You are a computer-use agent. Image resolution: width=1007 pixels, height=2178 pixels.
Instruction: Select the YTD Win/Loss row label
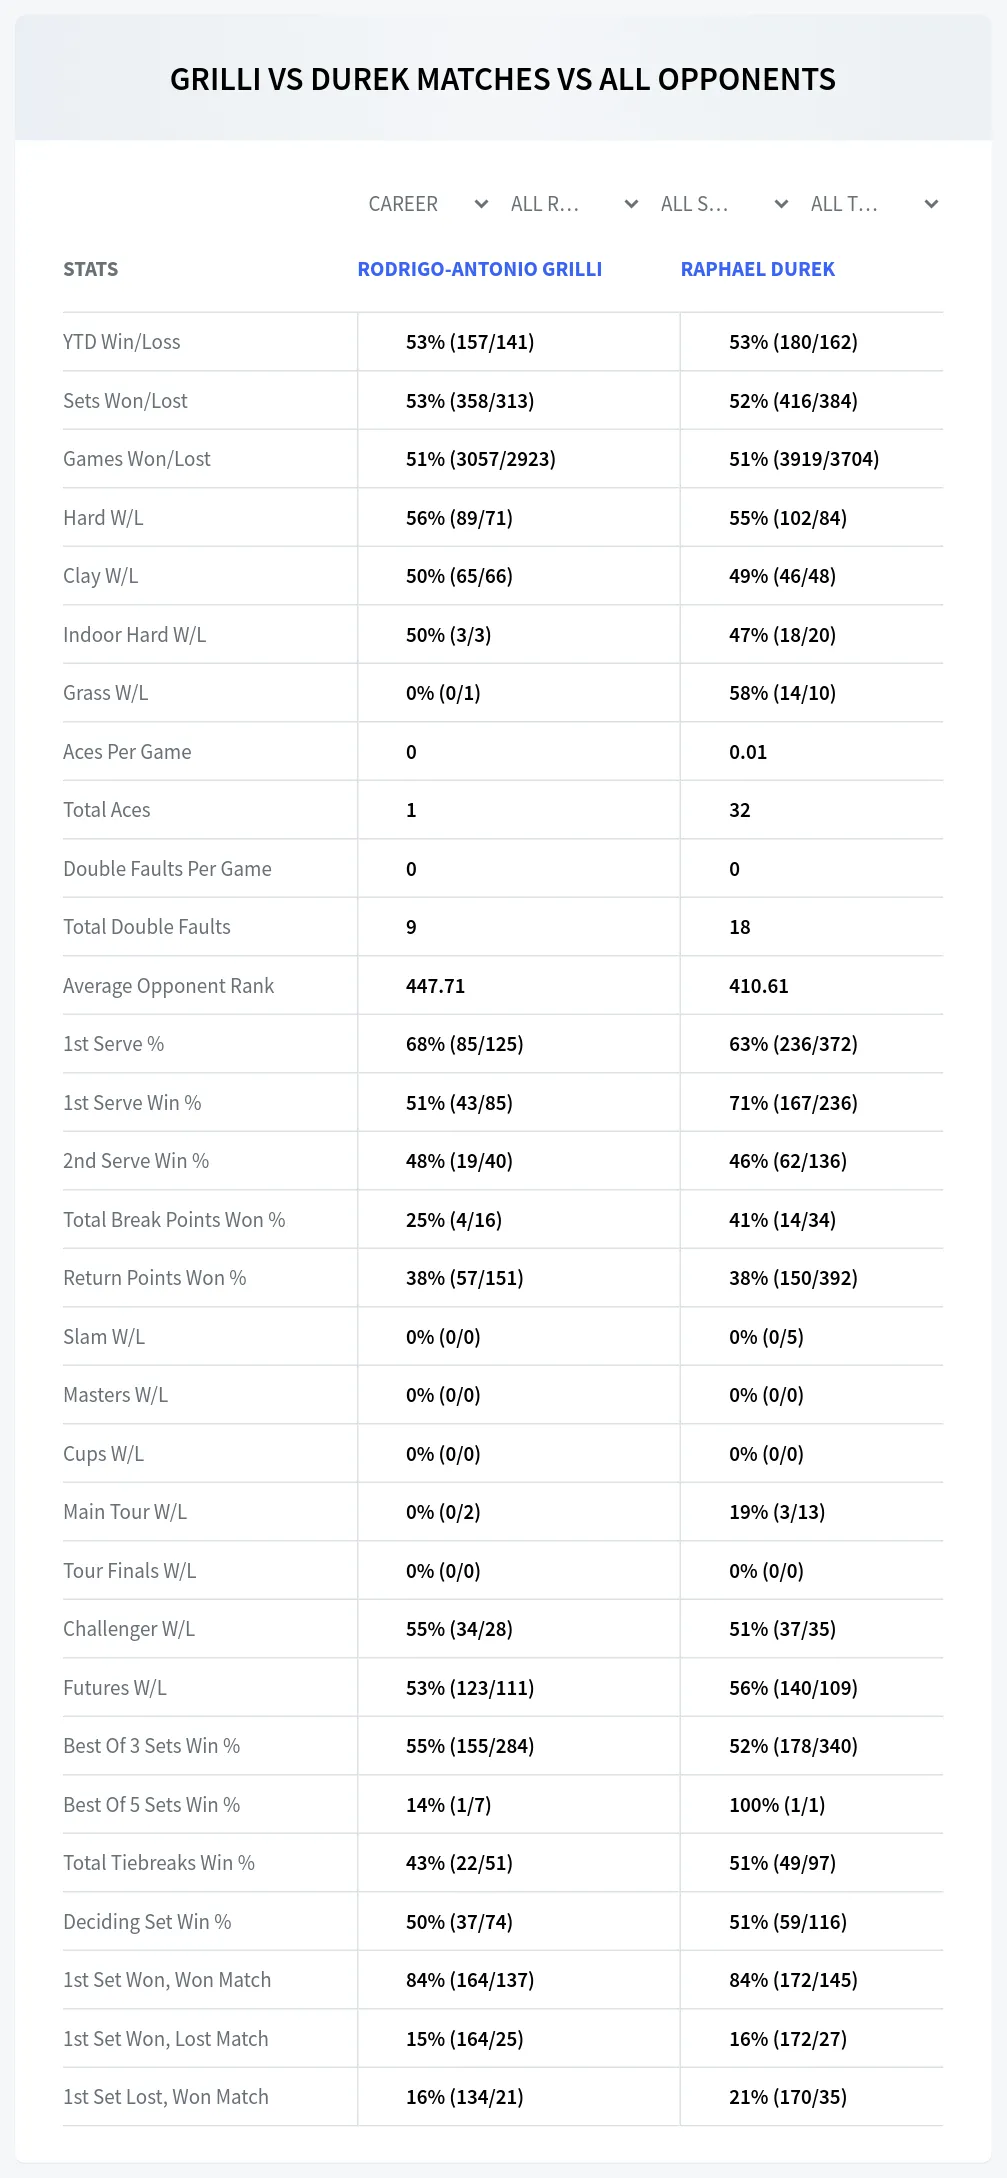coord(122,342)
